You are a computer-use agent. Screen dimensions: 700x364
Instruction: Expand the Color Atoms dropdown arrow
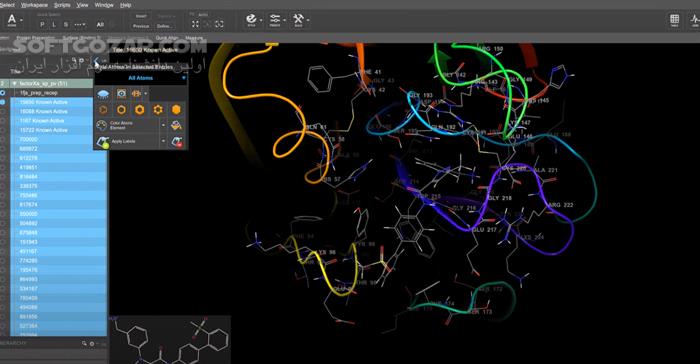tap(163, 126)
